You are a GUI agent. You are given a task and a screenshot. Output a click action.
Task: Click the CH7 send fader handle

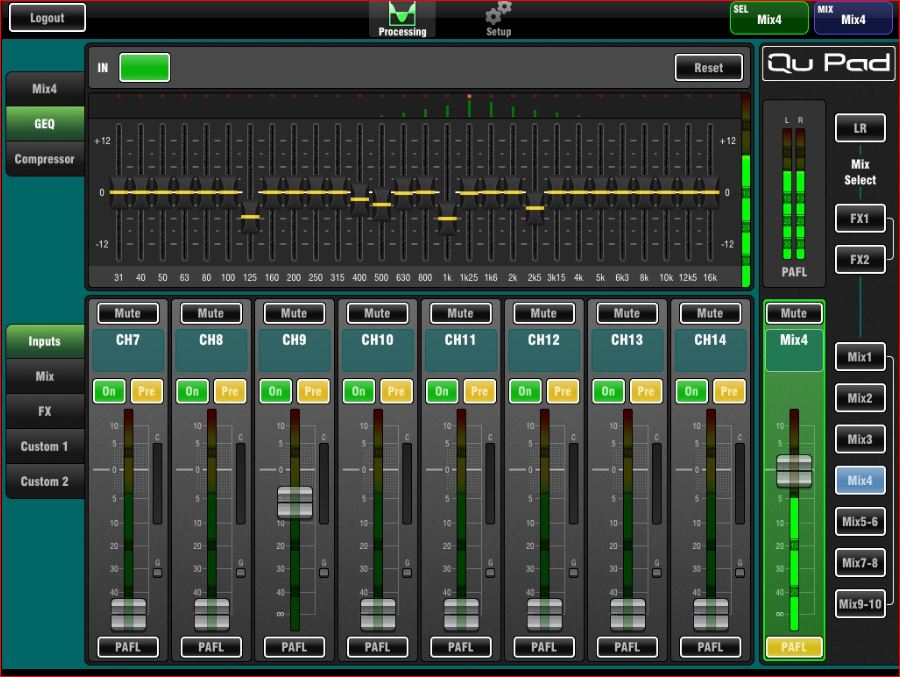coord(128,614)
